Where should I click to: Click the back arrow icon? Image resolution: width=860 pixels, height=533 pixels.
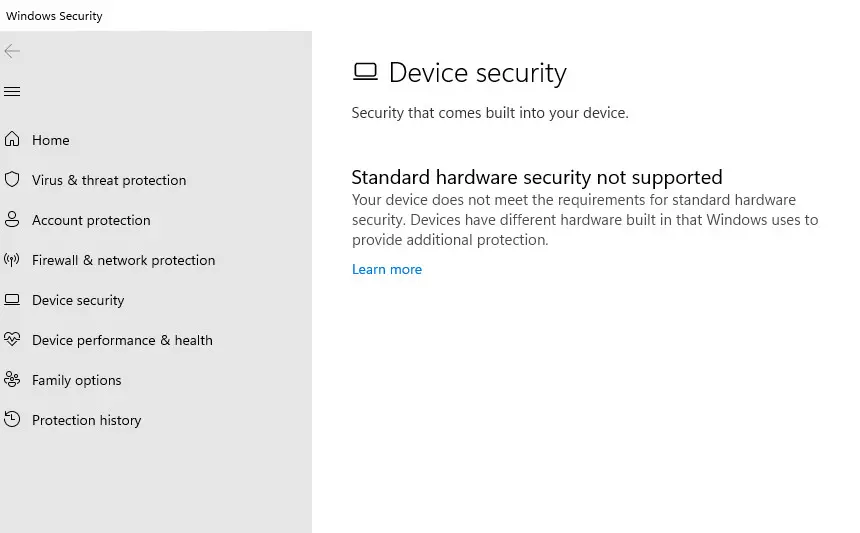click(12, 51)
